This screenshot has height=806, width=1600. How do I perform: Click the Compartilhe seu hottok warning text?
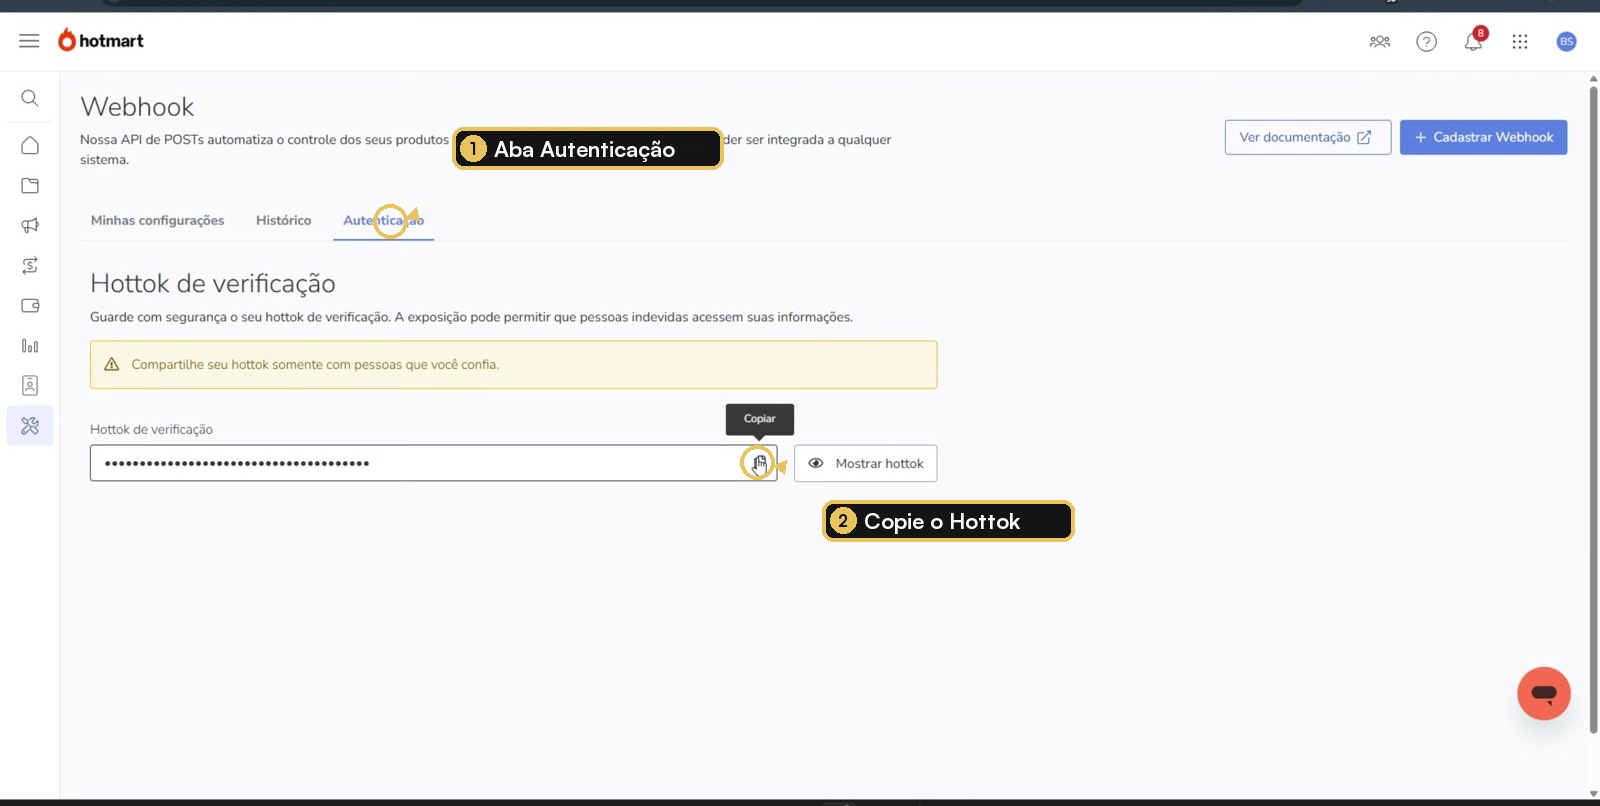coord(315,365)
